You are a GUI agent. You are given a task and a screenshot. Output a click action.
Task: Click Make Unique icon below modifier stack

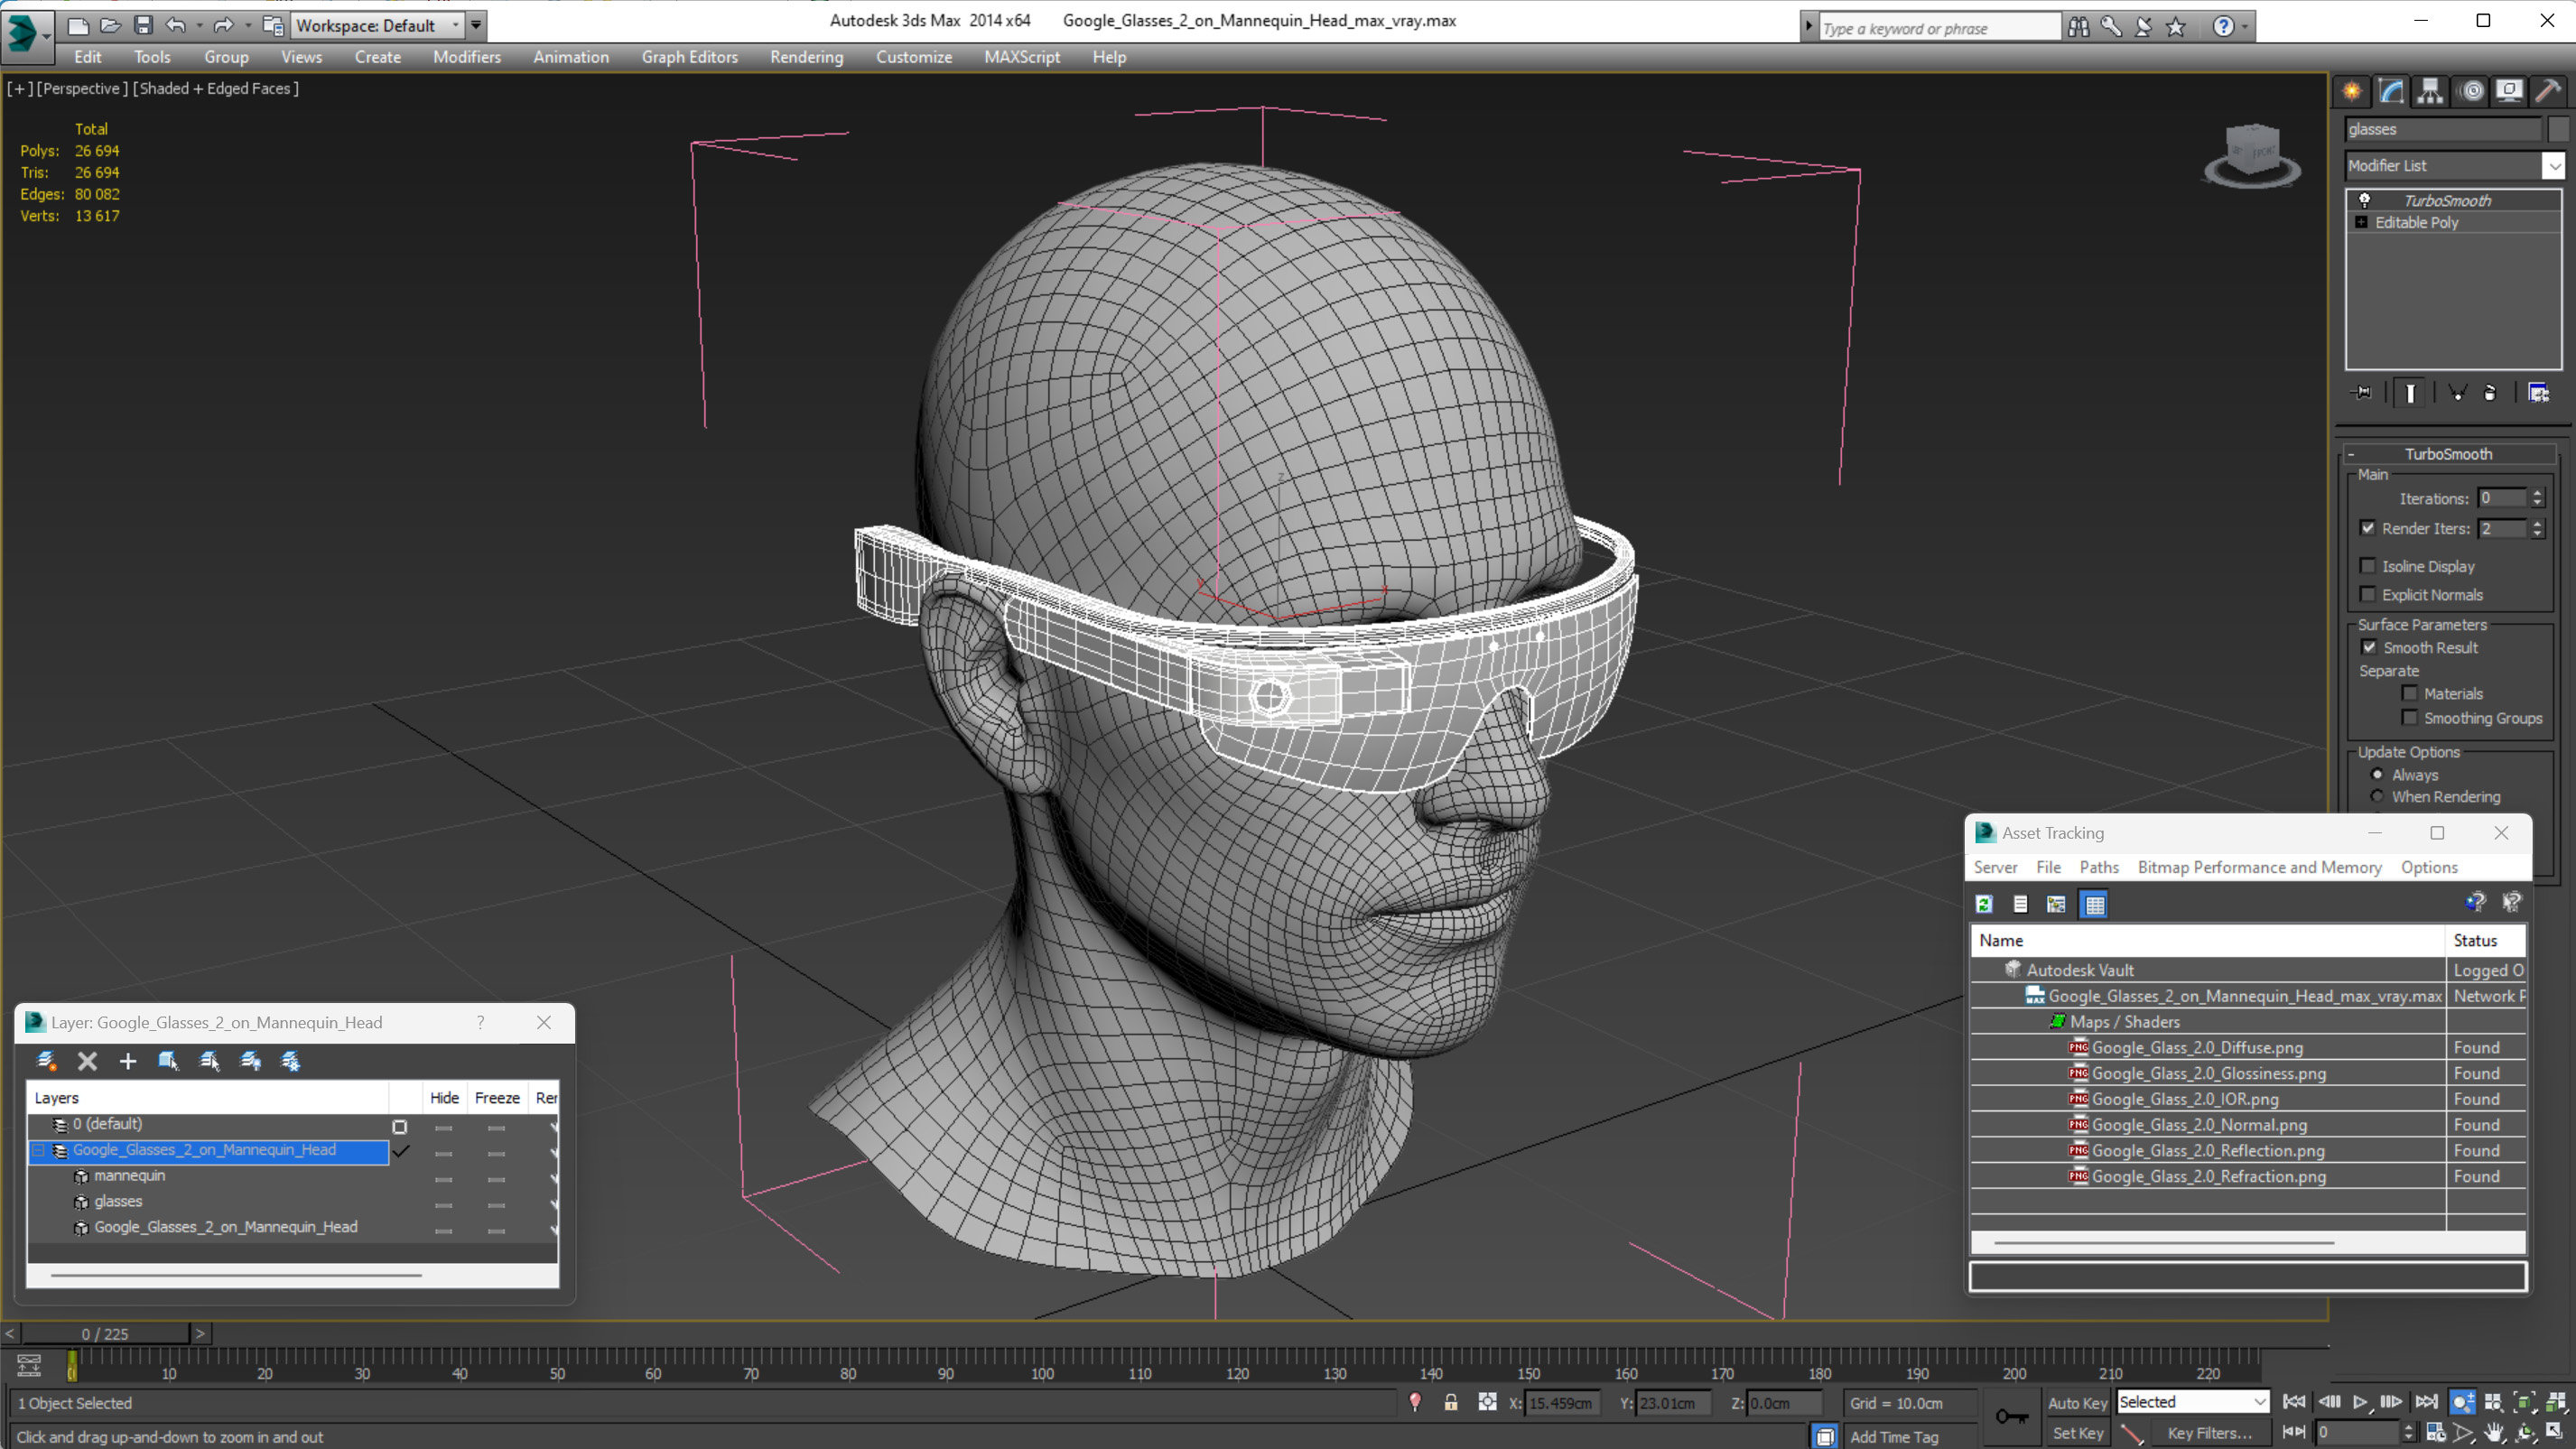[2457, 392]
